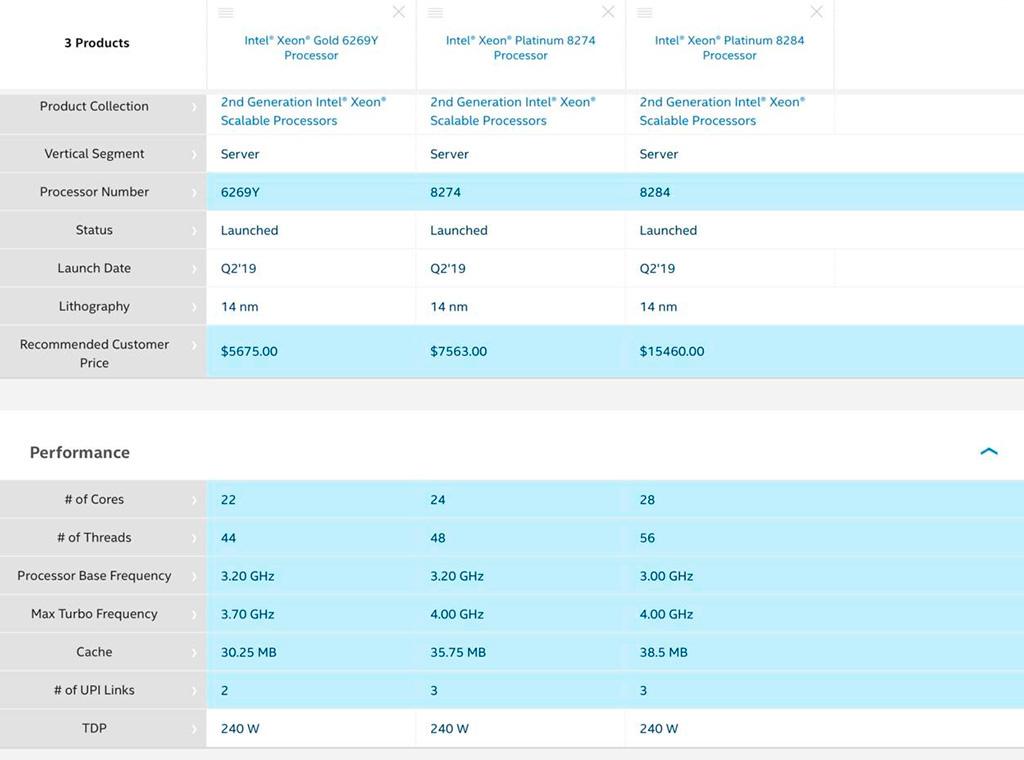1024x760 pixels.
Task: Open 2nd Generation Scalable Processors link under 8284
Action: (x=722, y=111)
